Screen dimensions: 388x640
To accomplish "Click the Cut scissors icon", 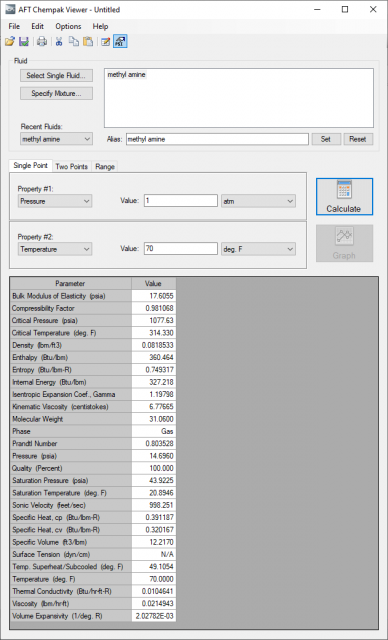I will [59, 41].
